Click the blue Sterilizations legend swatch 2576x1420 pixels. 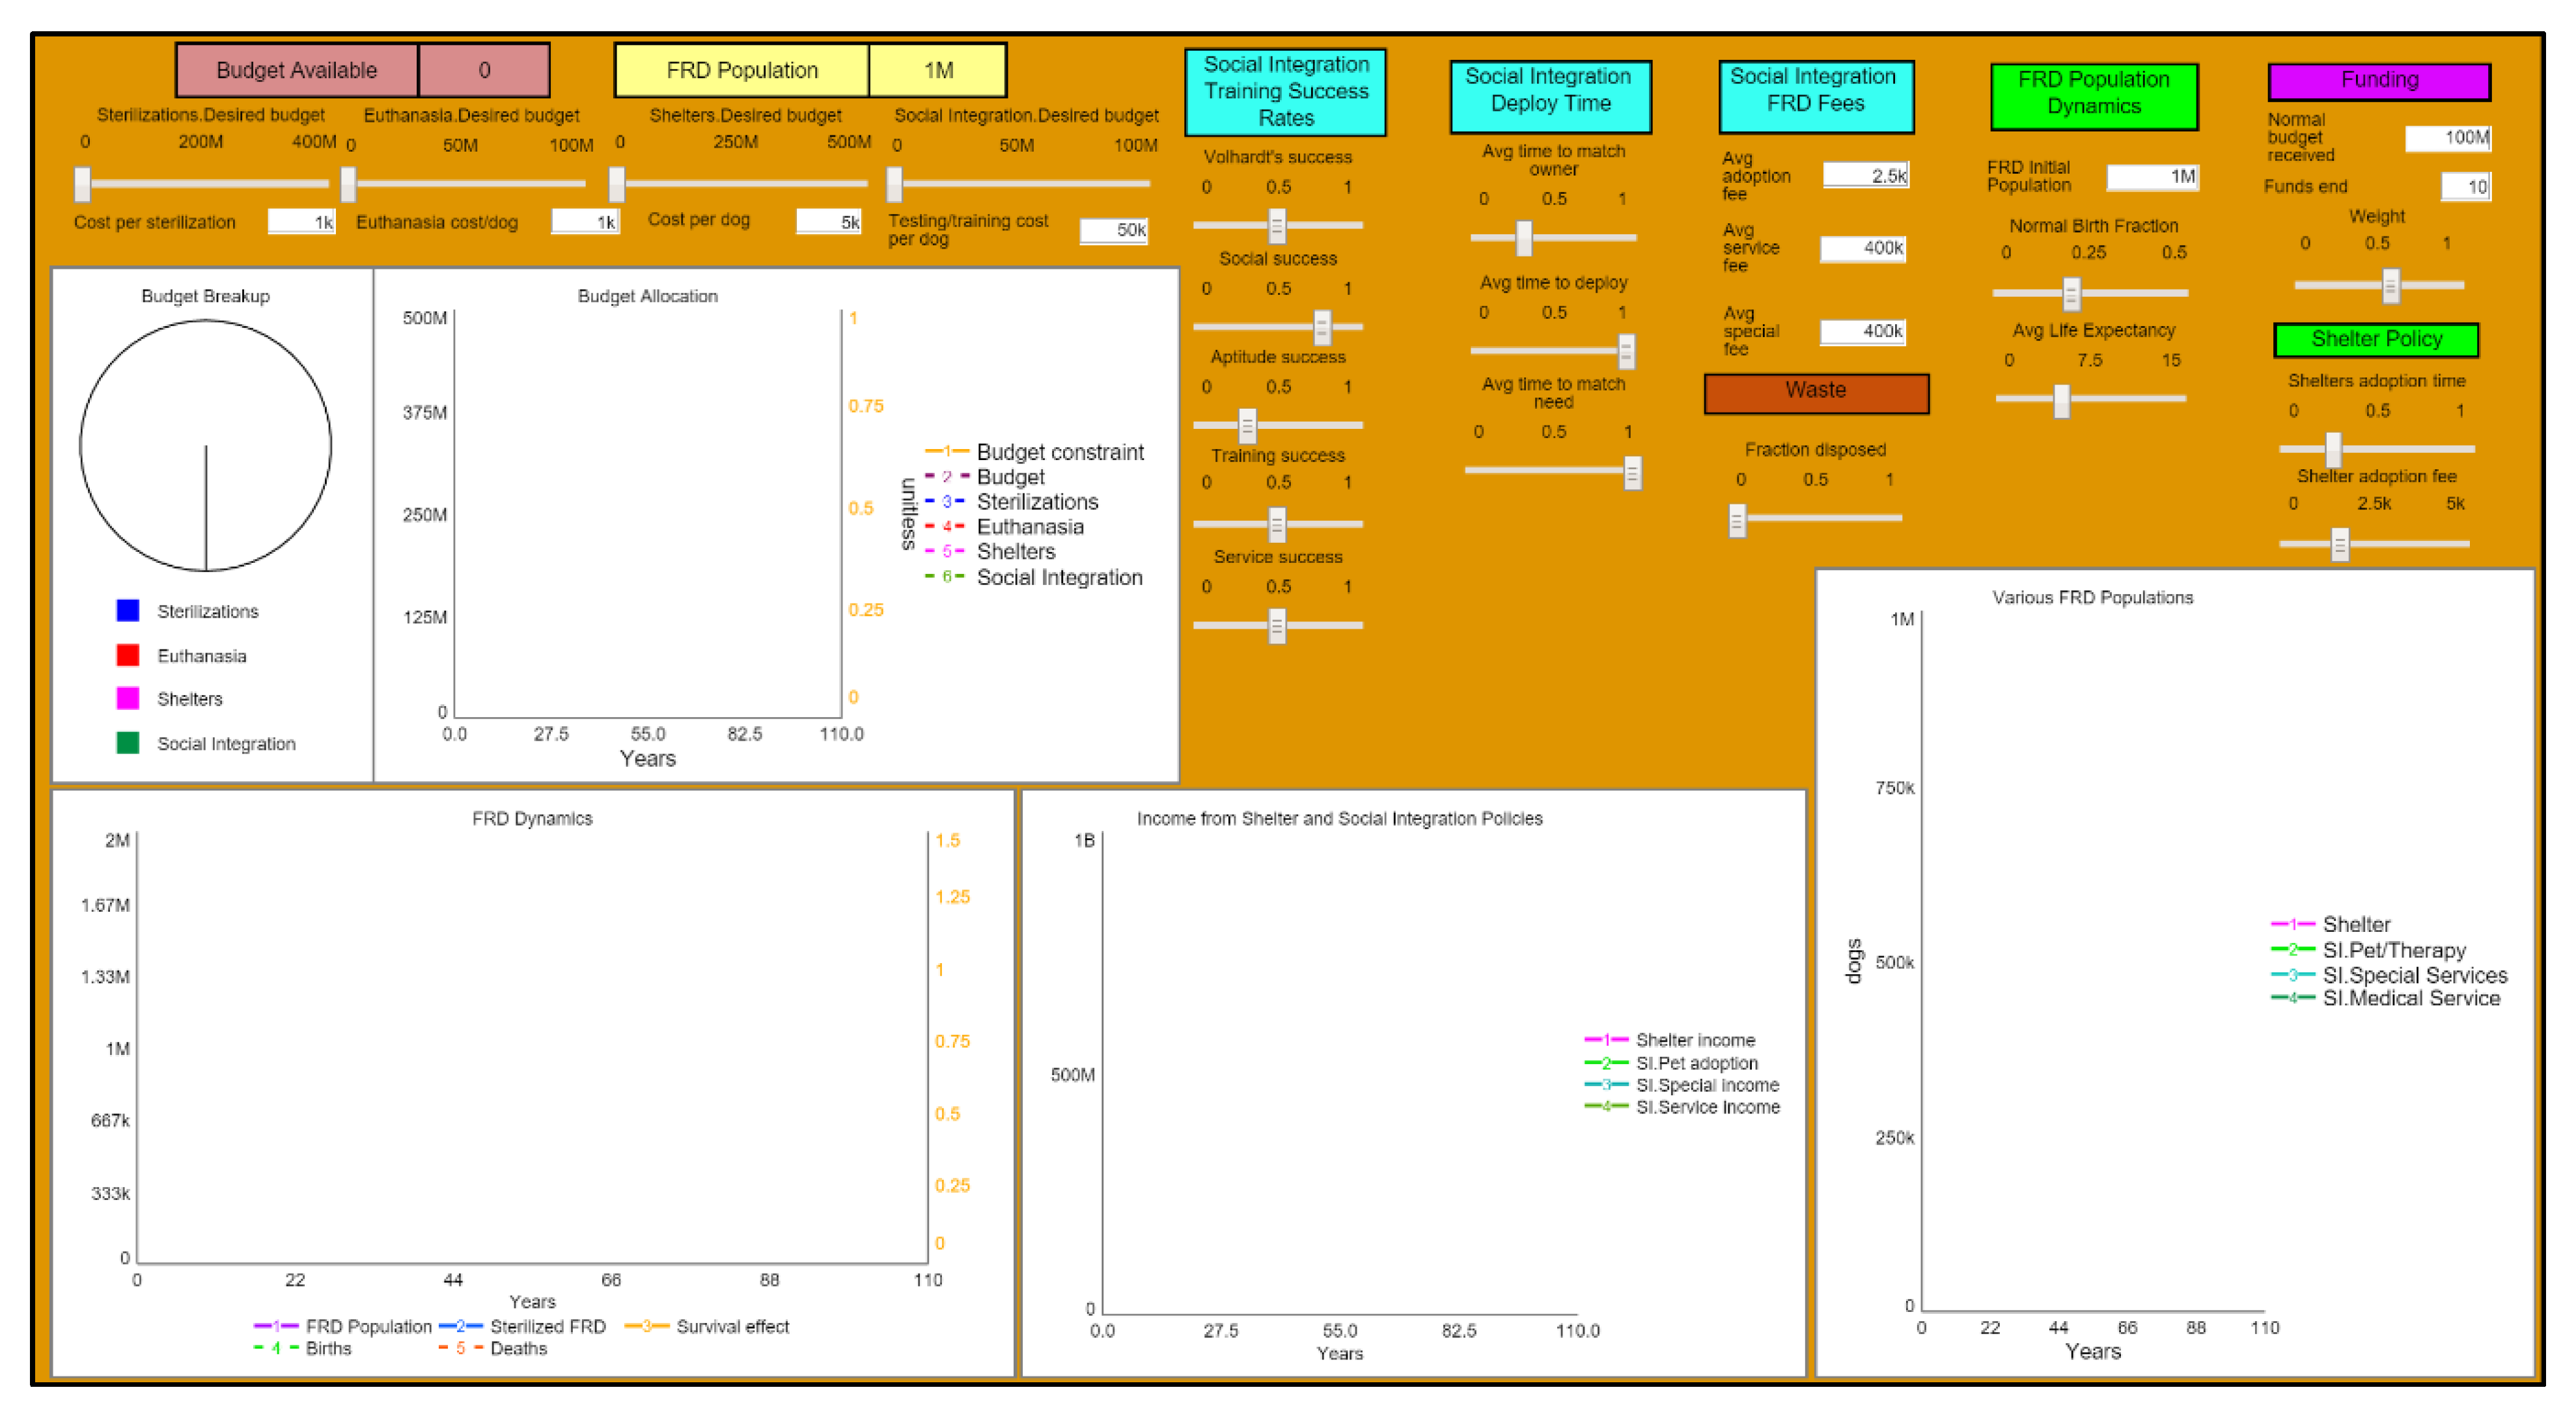[128, 611]
